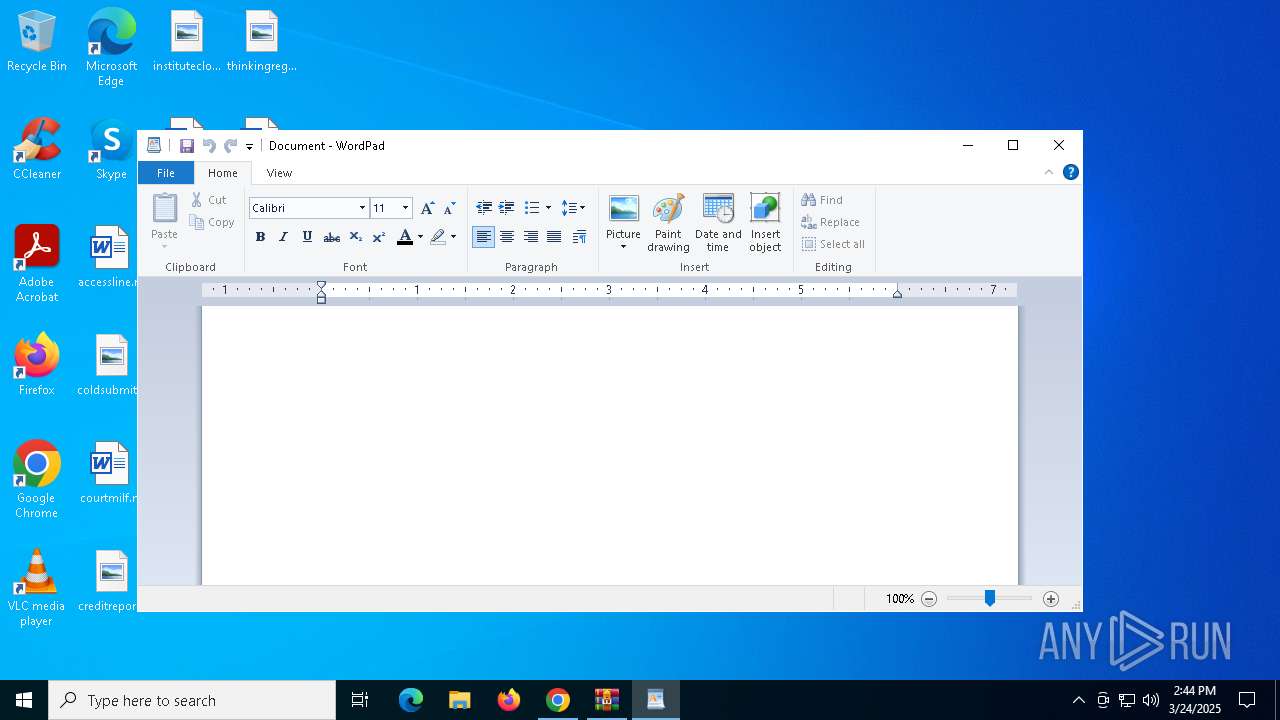Click the Cut button
This screenshot has width=1280, height=720.
click(x=209, y=200)
